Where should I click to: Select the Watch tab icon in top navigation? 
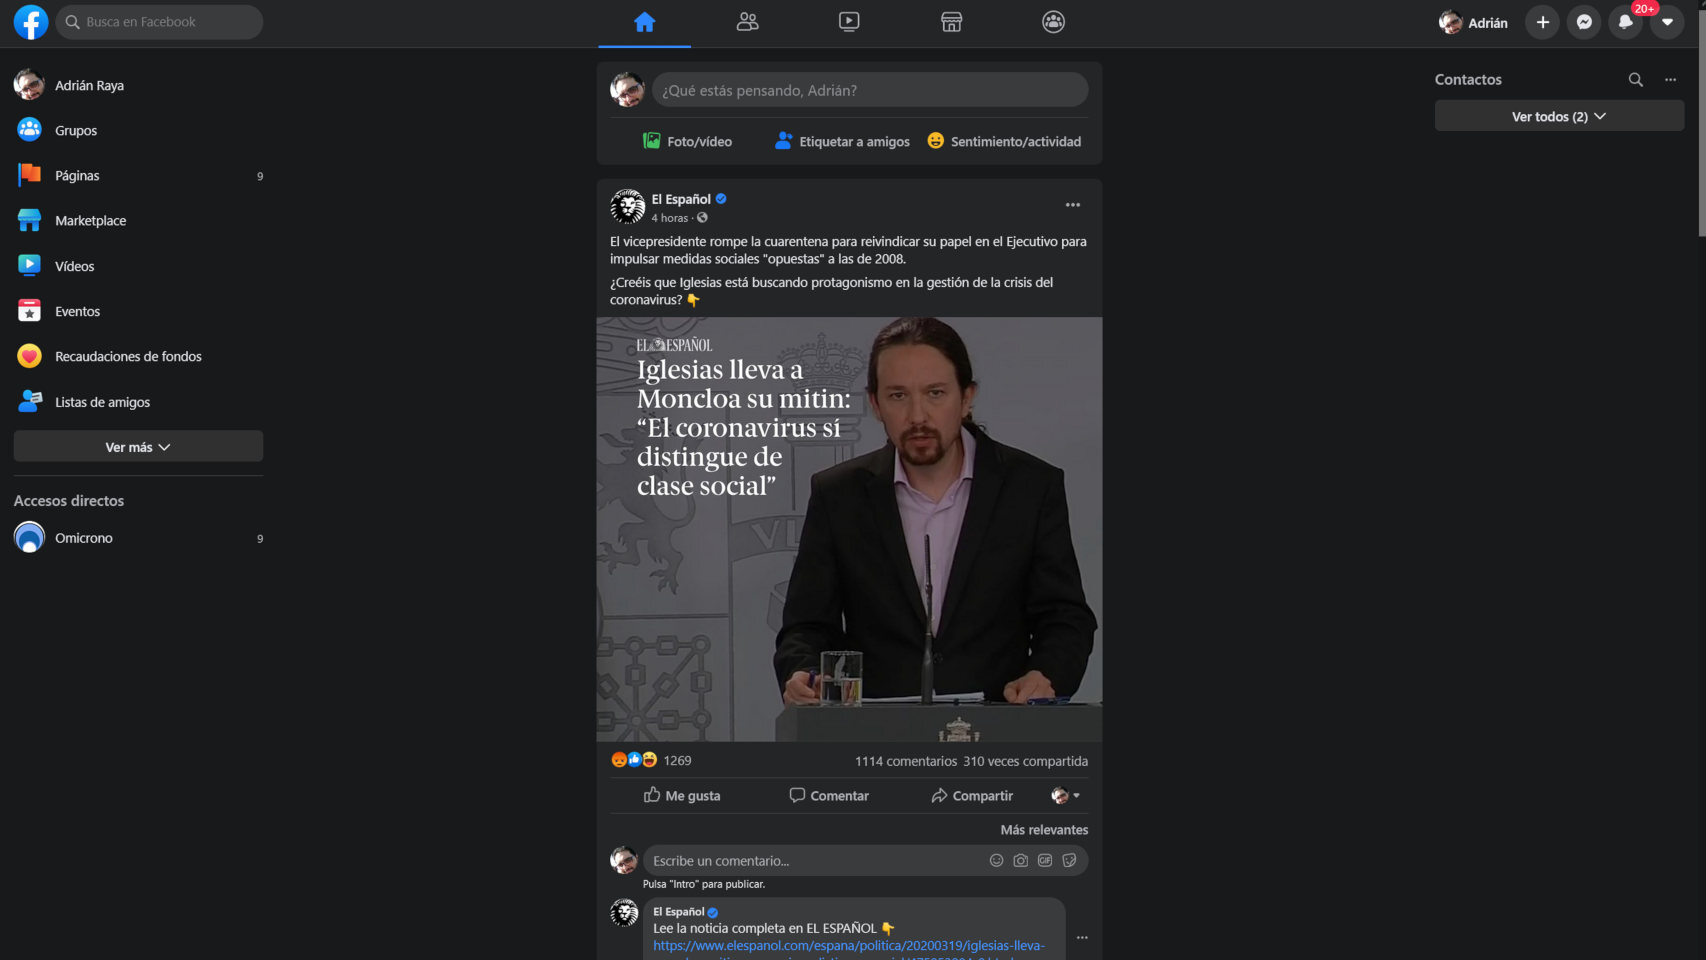tap(849, 21)
